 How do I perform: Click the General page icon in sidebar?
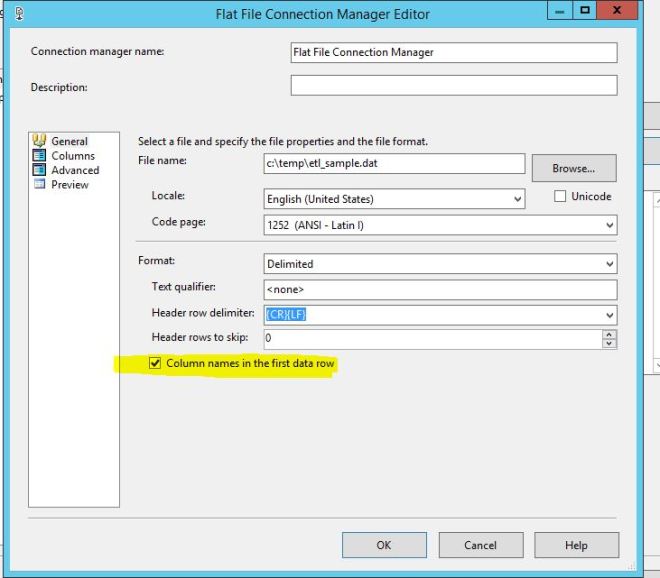[40, 141]
